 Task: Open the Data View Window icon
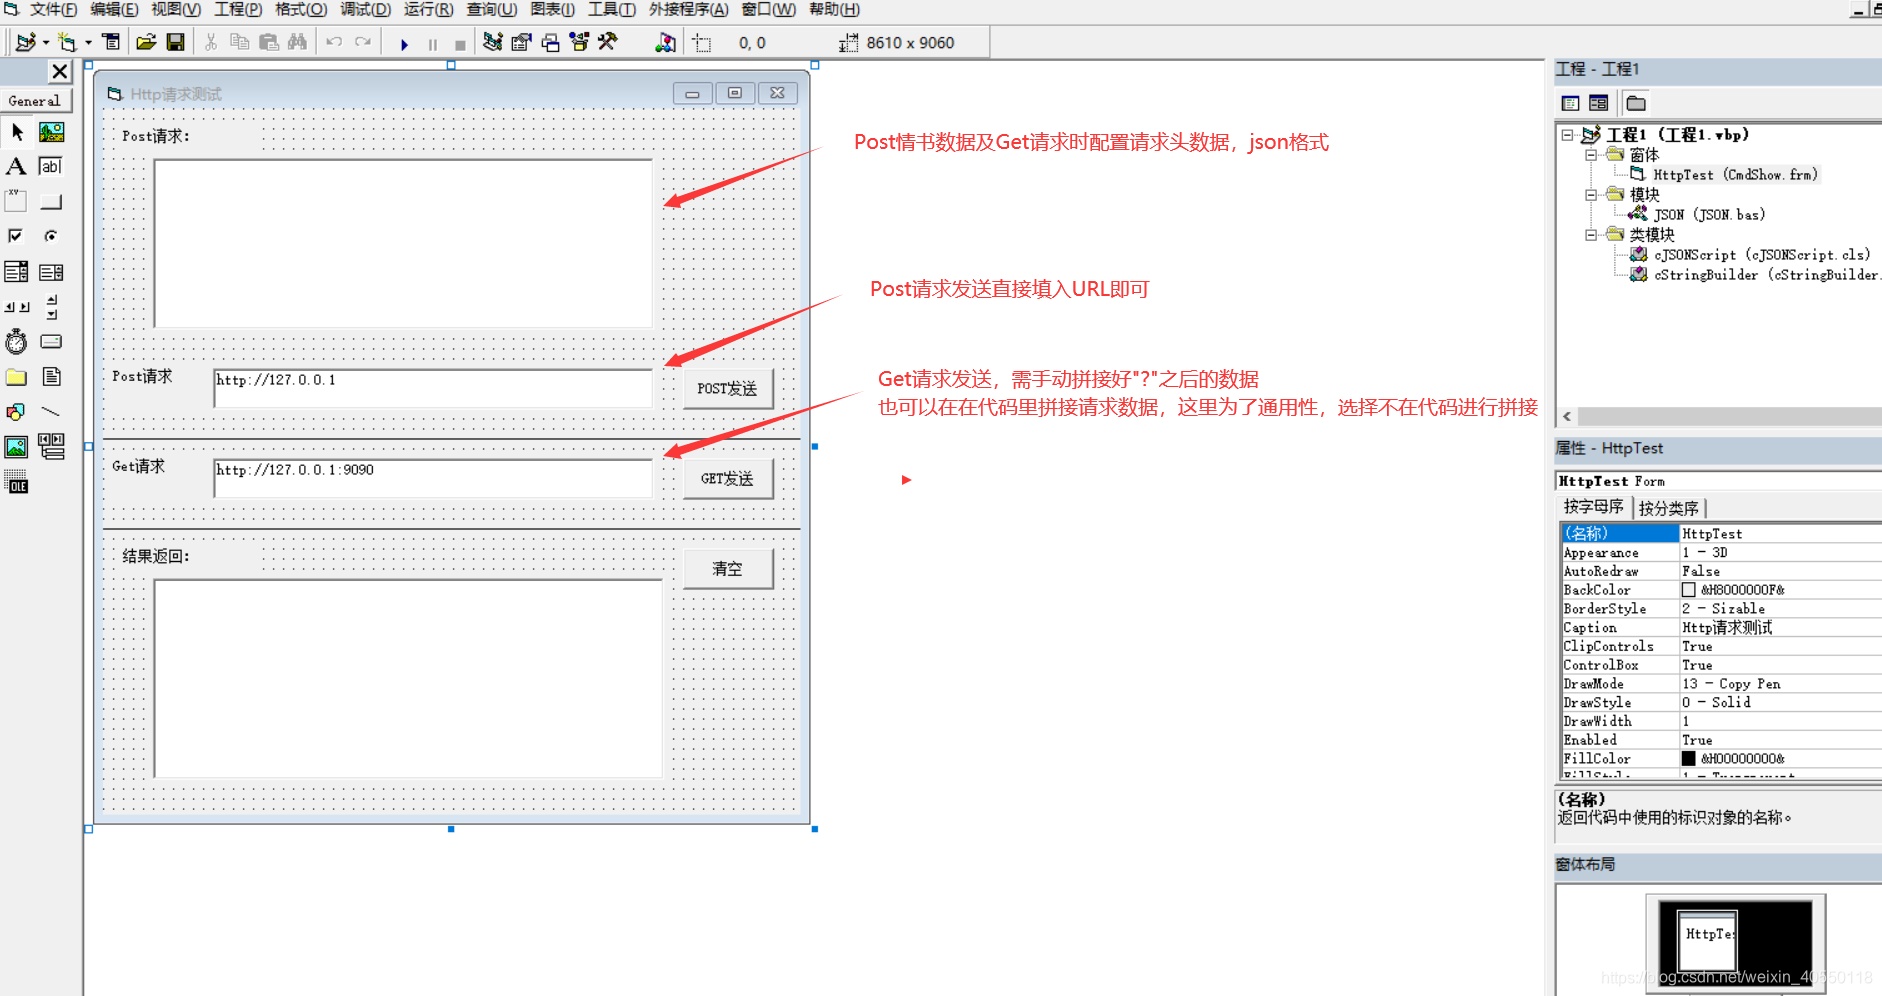(665, 43)
